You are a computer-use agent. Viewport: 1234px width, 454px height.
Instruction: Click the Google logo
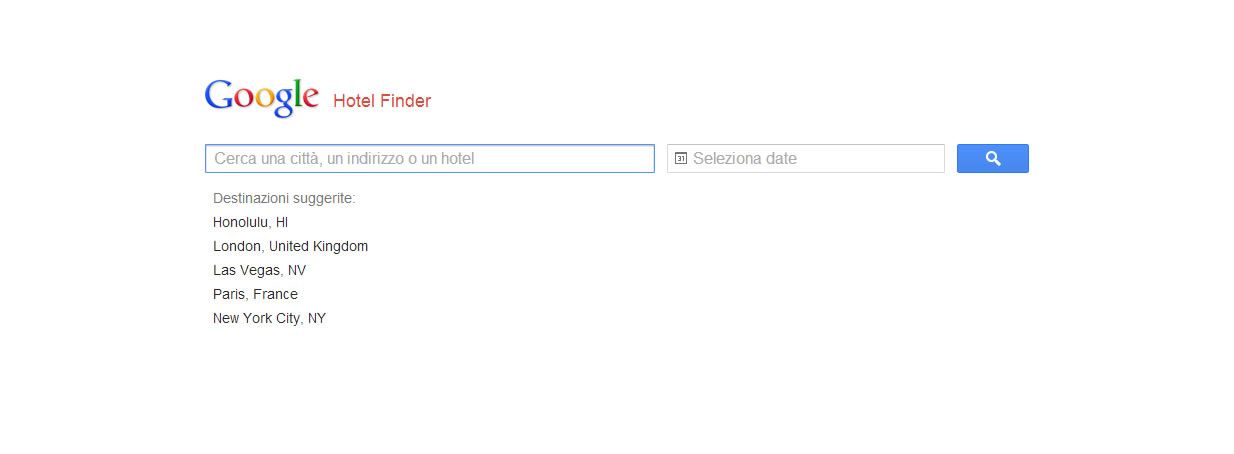pos(262,97)
